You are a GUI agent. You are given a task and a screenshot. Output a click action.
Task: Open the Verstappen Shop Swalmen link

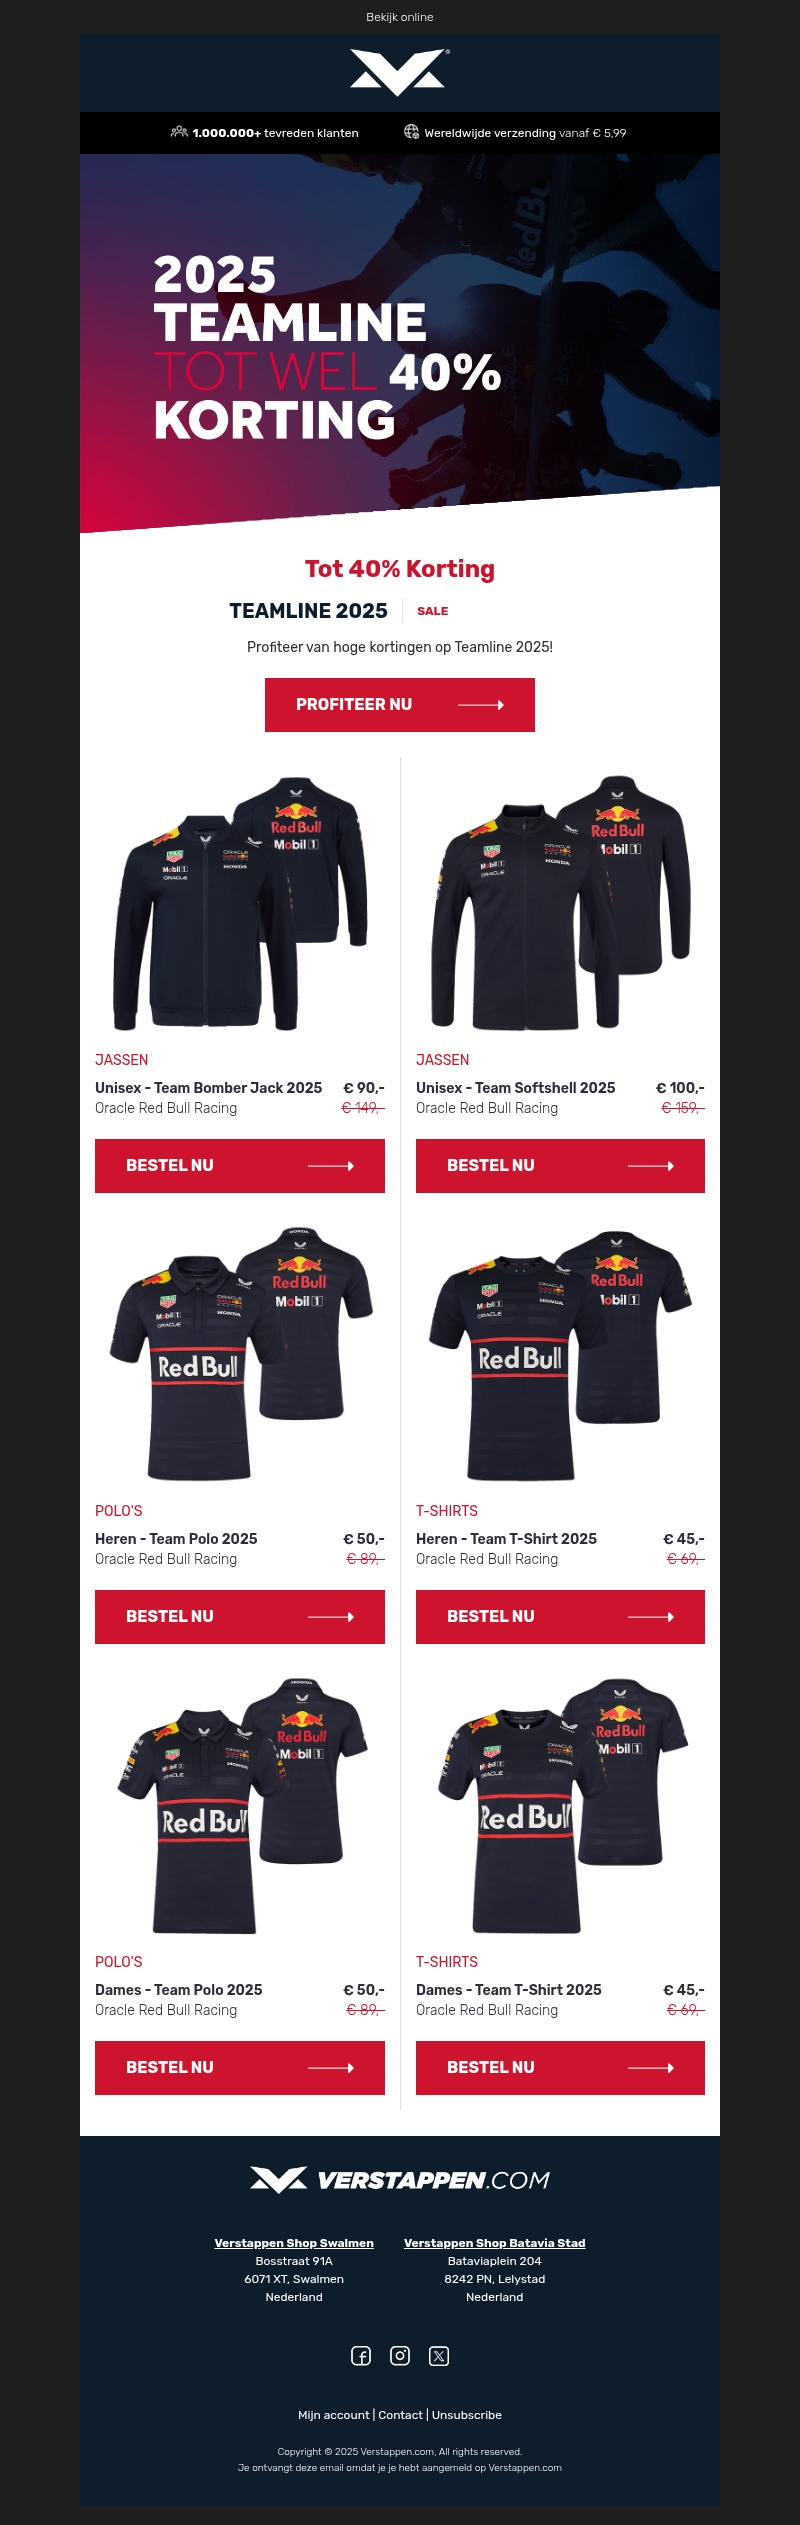click(x=294, y=2243)
